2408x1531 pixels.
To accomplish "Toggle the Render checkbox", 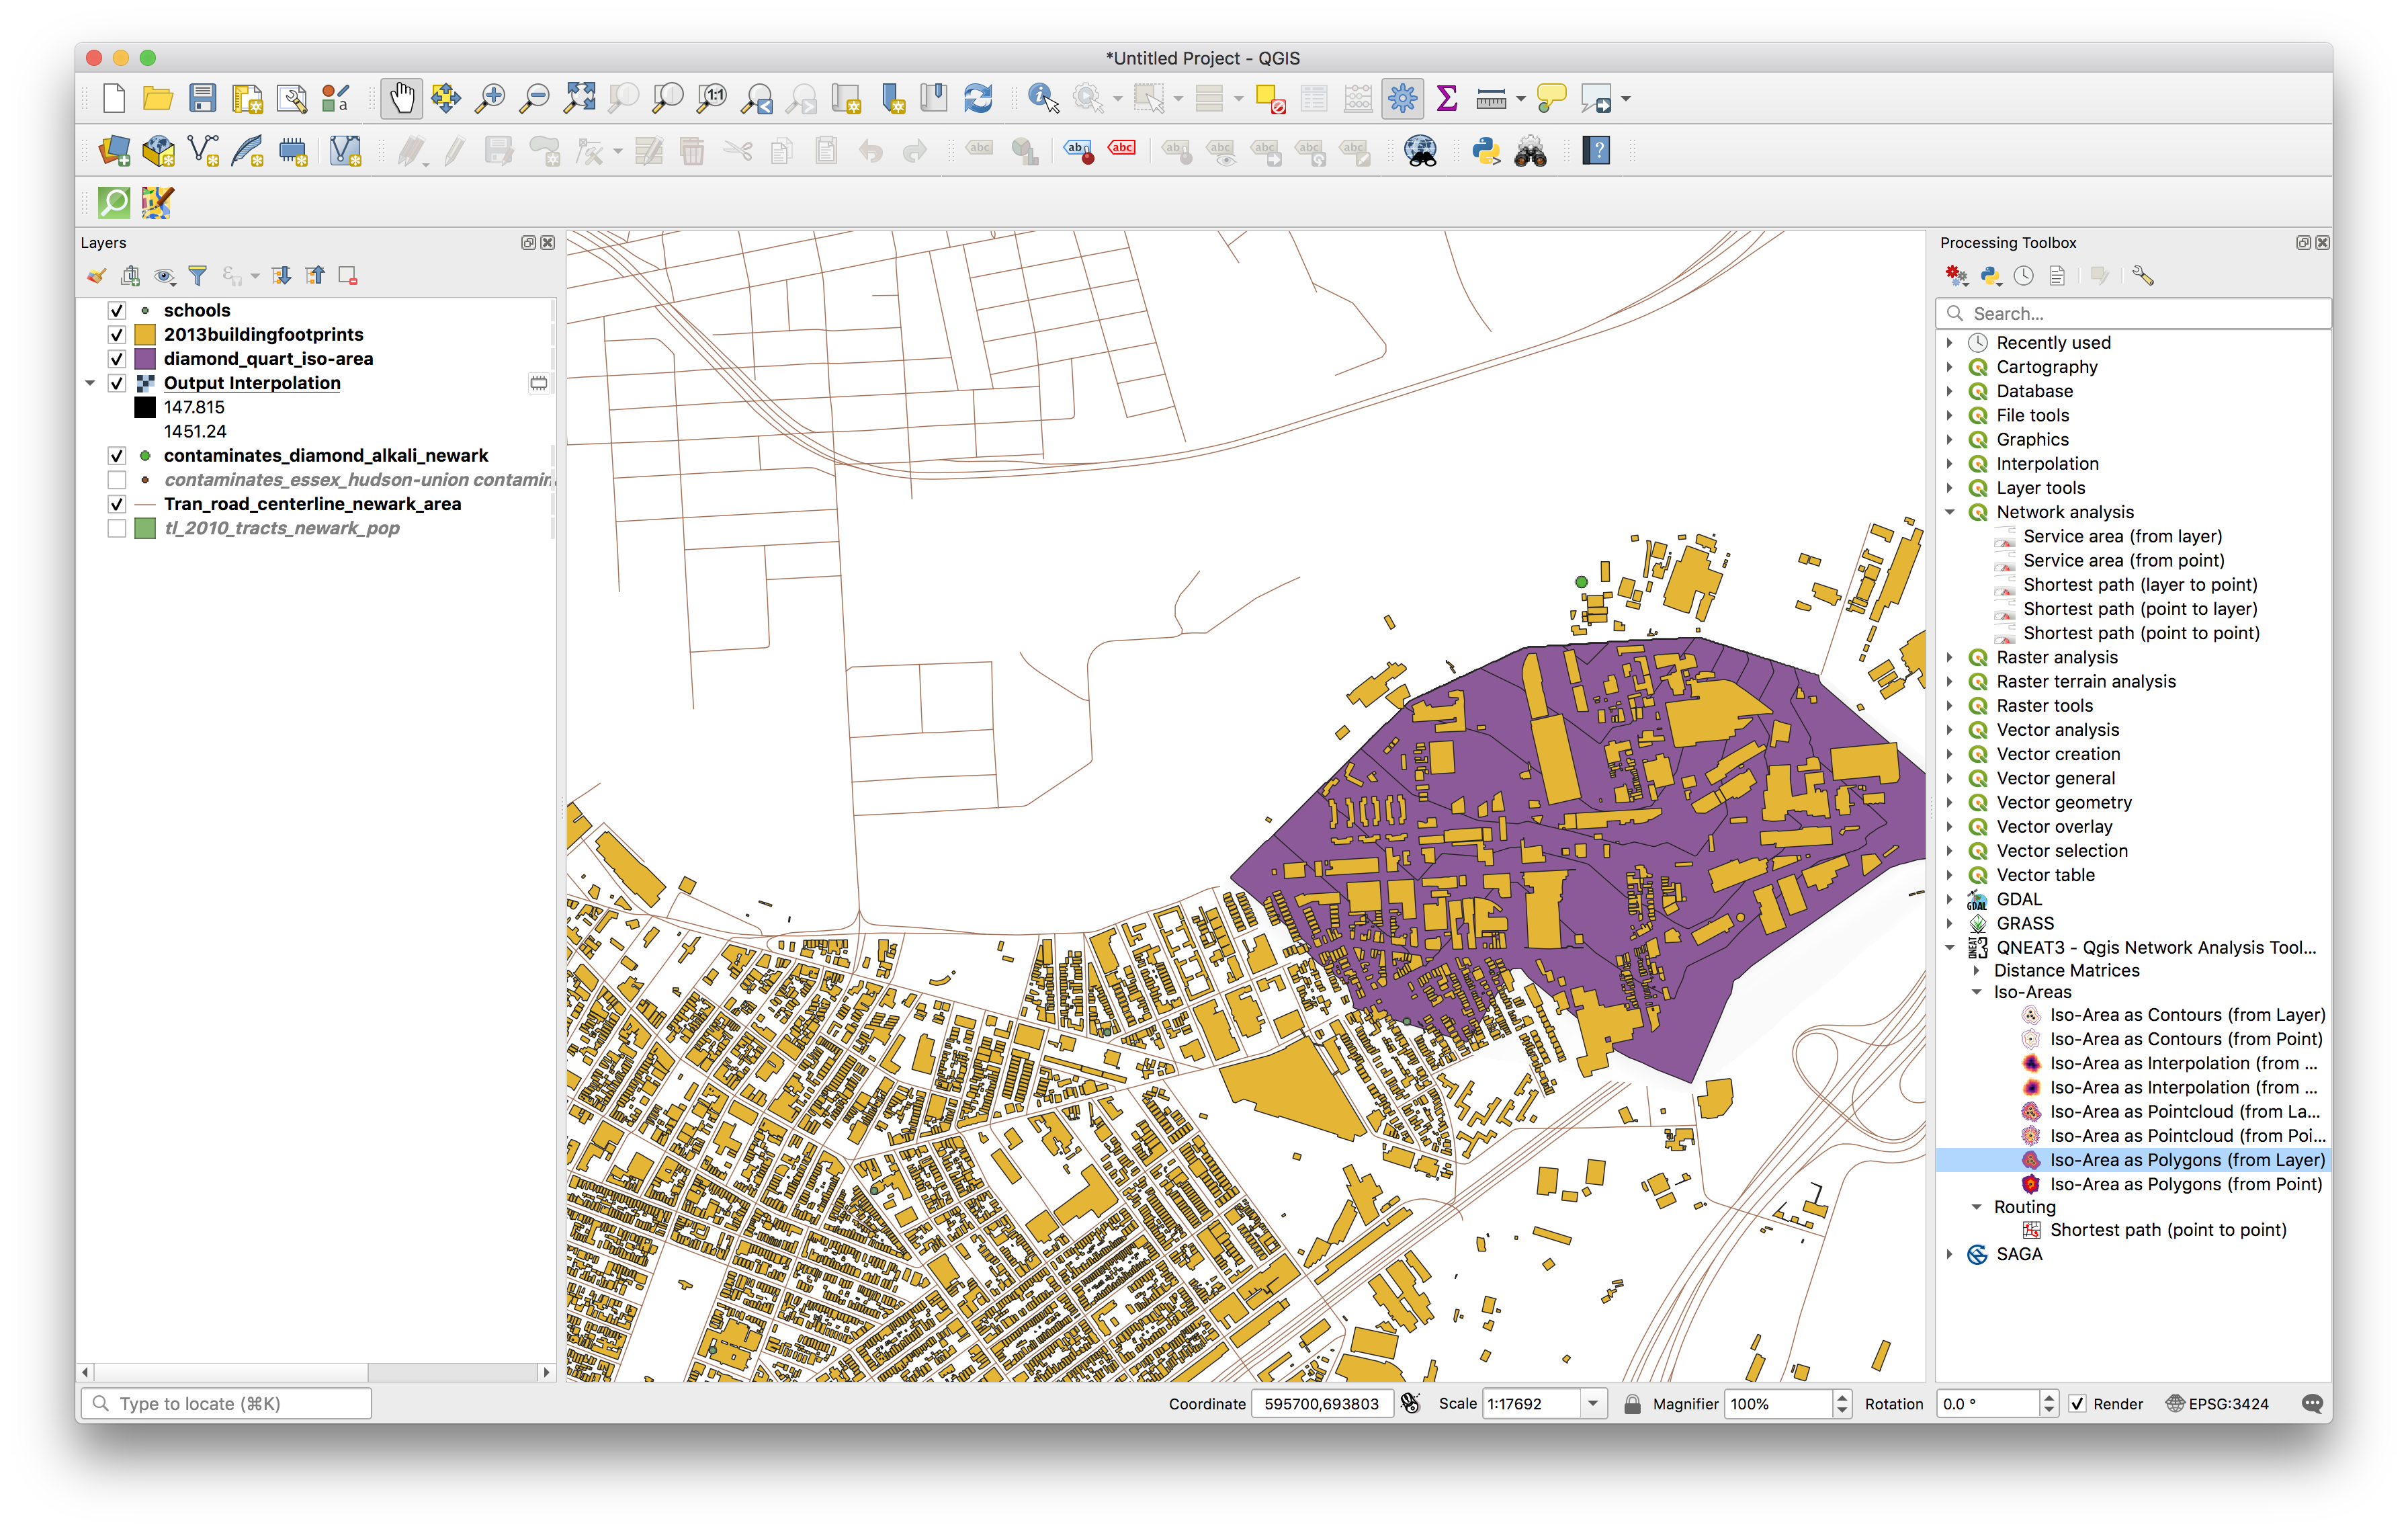I will tap(2078, 1404).
